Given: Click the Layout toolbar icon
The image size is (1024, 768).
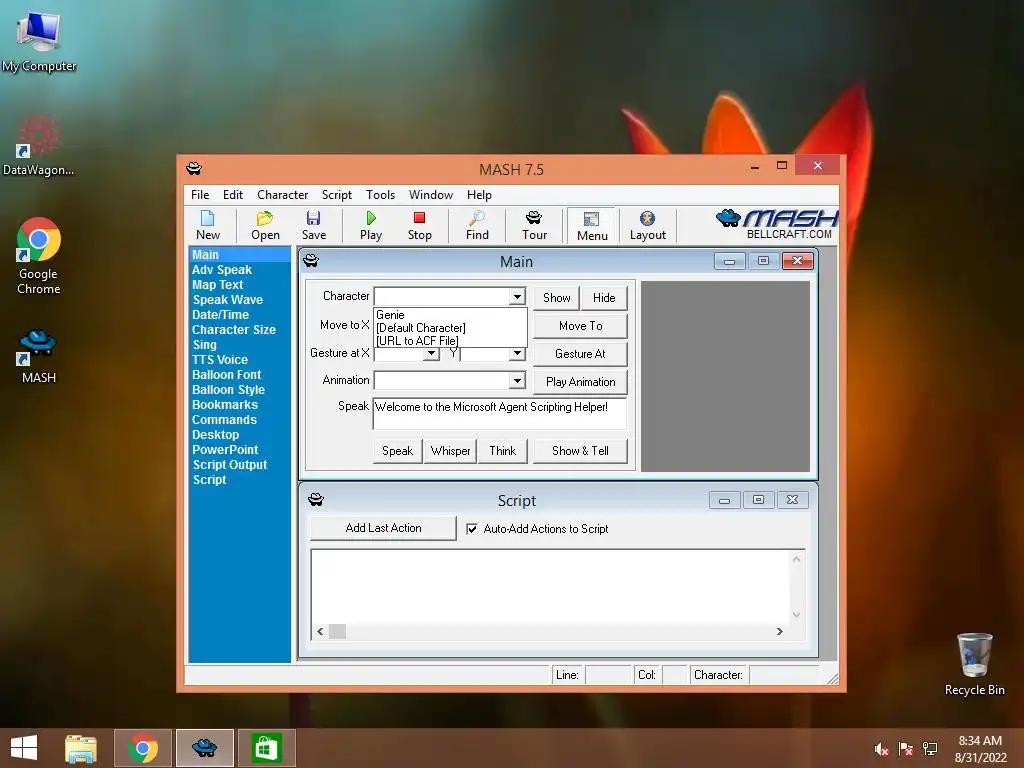Looking at the screenshot, I should point(647,225).
